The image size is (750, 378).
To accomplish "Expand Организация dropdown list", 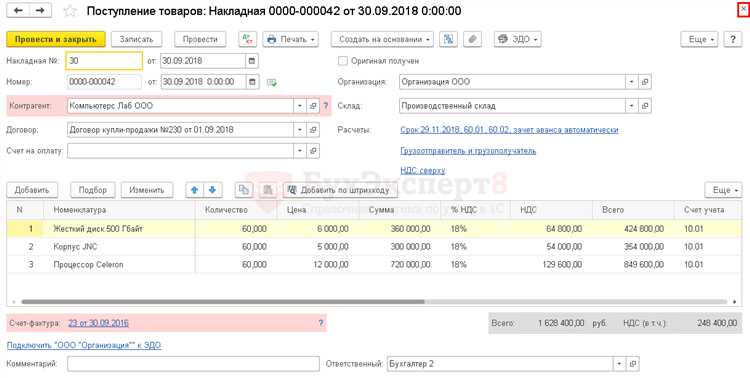I will (632, 82).
